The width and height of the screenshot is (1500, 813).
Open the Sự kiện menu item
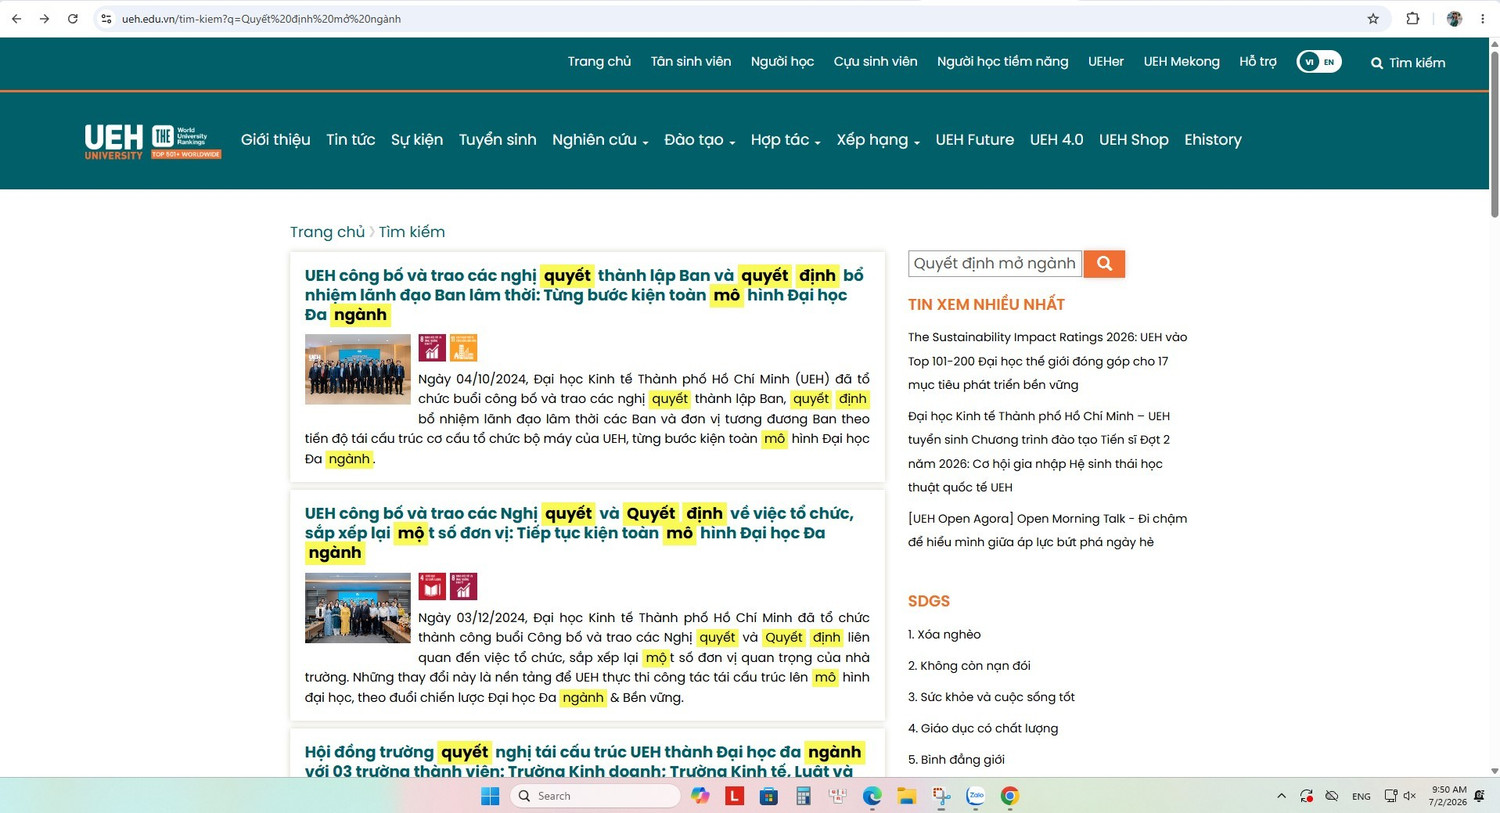tap(417, 140)
